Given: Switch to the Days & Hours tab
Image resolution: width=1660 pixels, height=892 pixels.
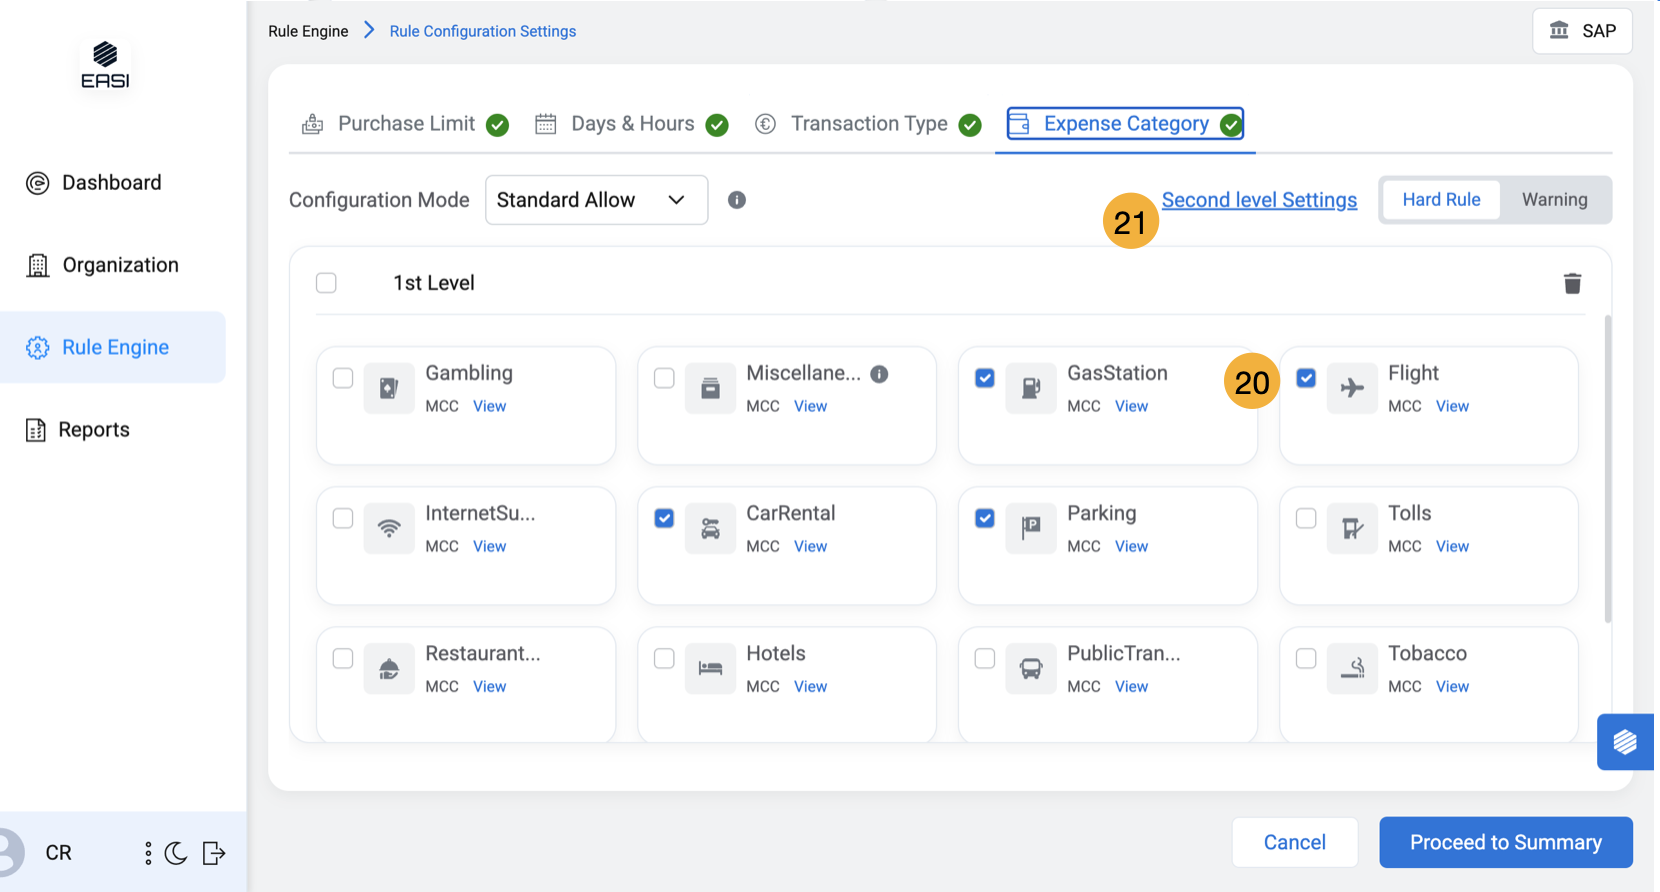Looking at the screenshot, I should 631,124.
